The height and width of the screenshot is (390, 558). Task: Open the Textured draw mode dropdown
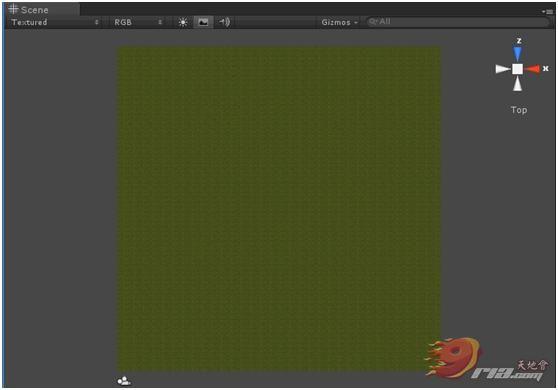[55, 22]
